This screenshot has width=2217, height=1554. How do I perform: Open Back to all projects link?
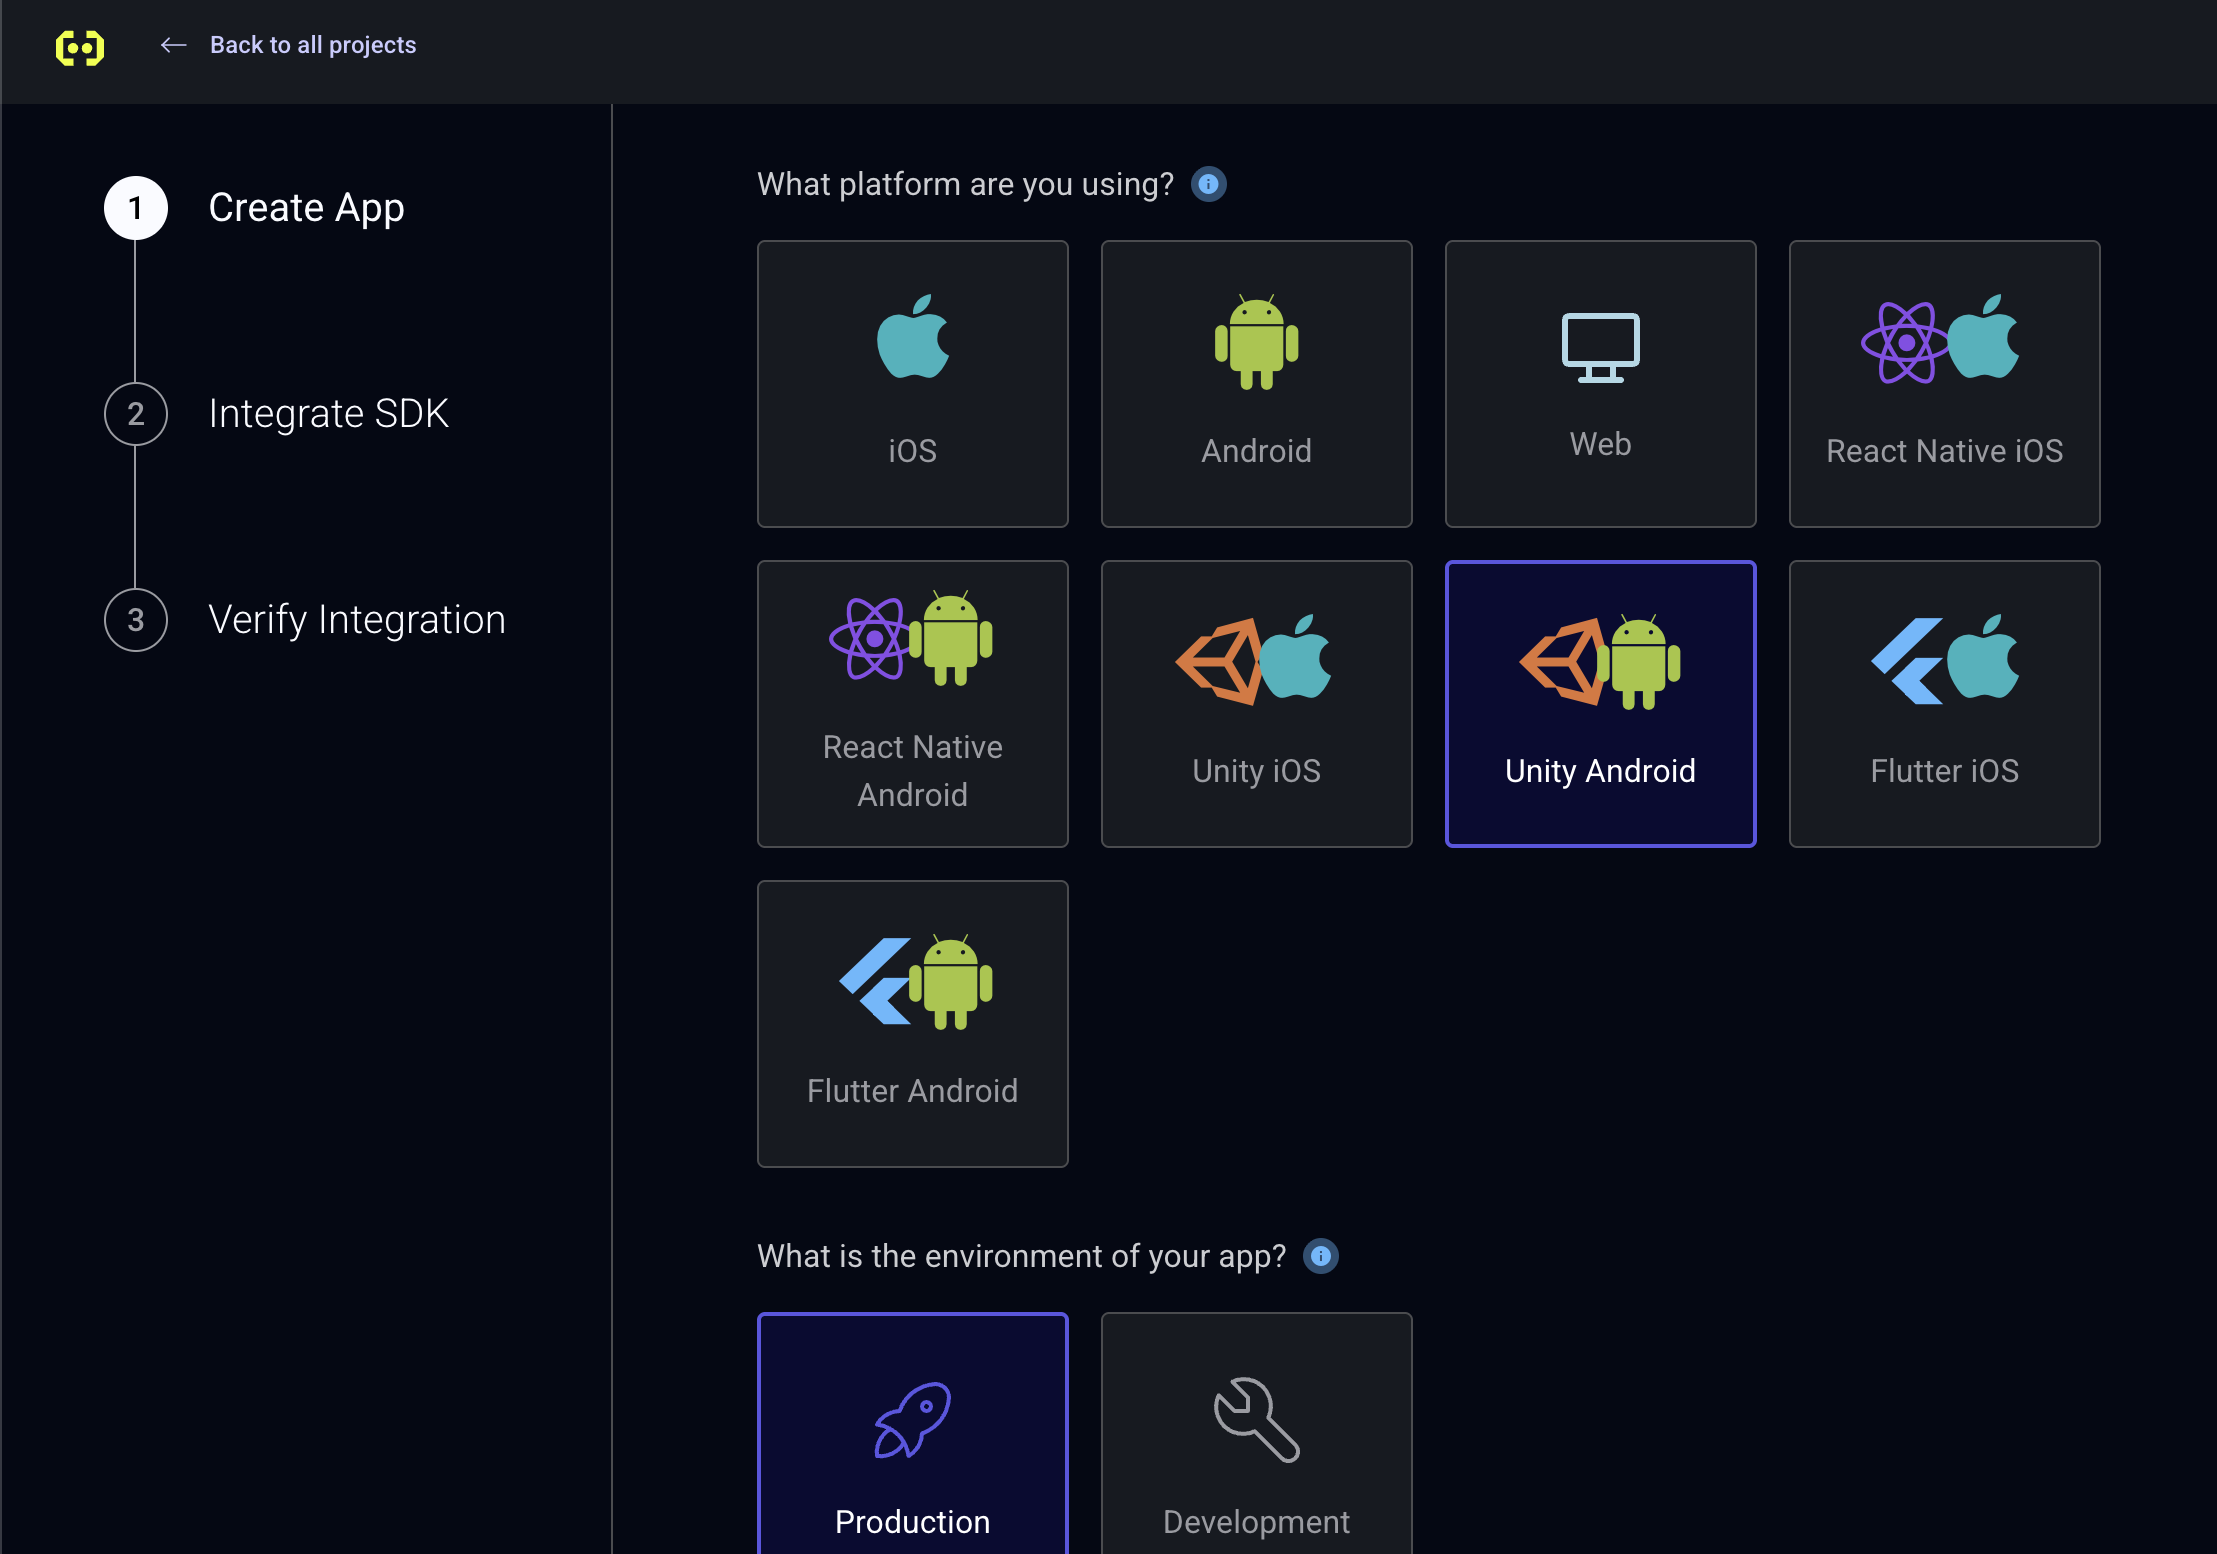pos(312,45)
